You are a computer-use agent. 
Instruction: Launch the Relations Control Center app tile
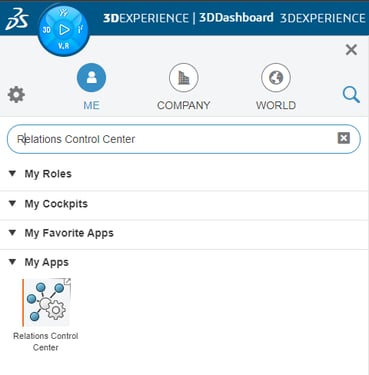point(46,302)
